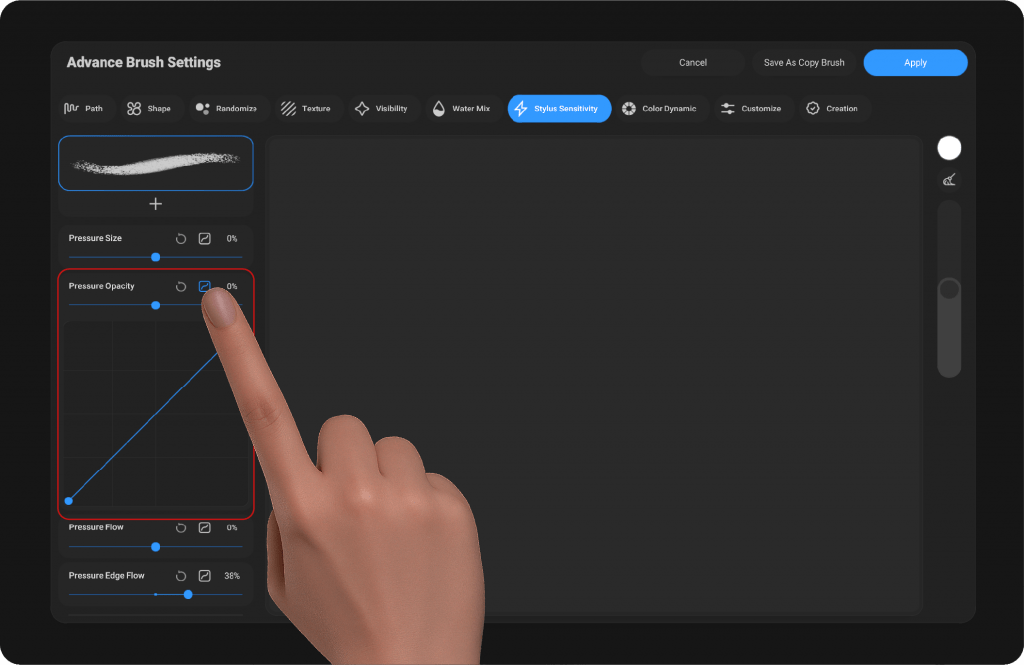The image size is (1024, 665).
Task: Select the Water Mix tab
Action: 461,108
